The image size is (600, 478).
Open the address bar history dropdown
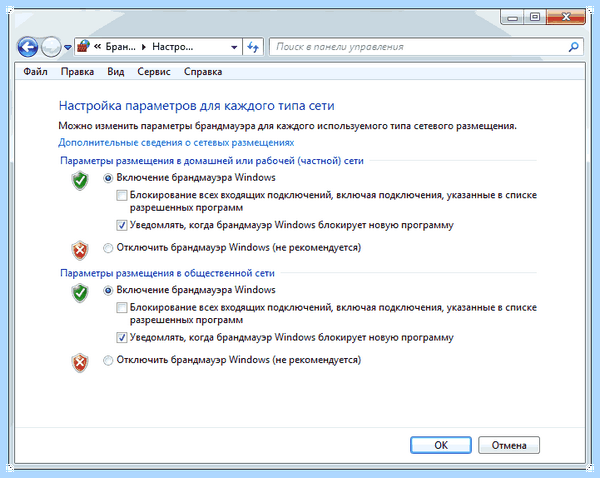pos(234,47)
